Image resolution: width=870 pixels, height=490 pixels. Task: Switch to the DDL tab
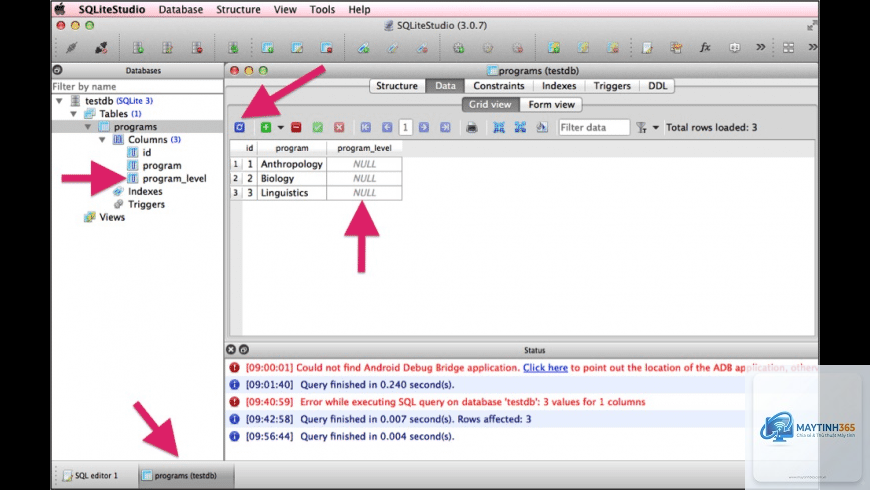(657, 85)
